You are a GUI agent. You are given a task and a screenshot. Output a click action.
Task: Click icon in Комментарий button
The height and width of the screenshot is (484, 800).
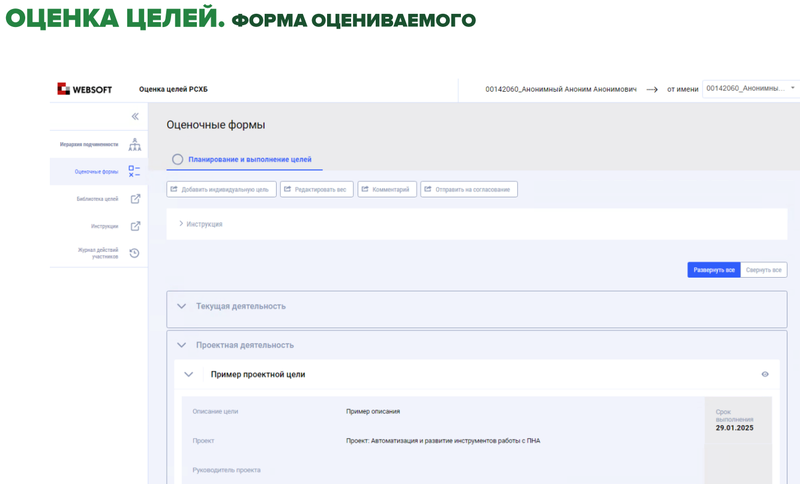point(365,189)
